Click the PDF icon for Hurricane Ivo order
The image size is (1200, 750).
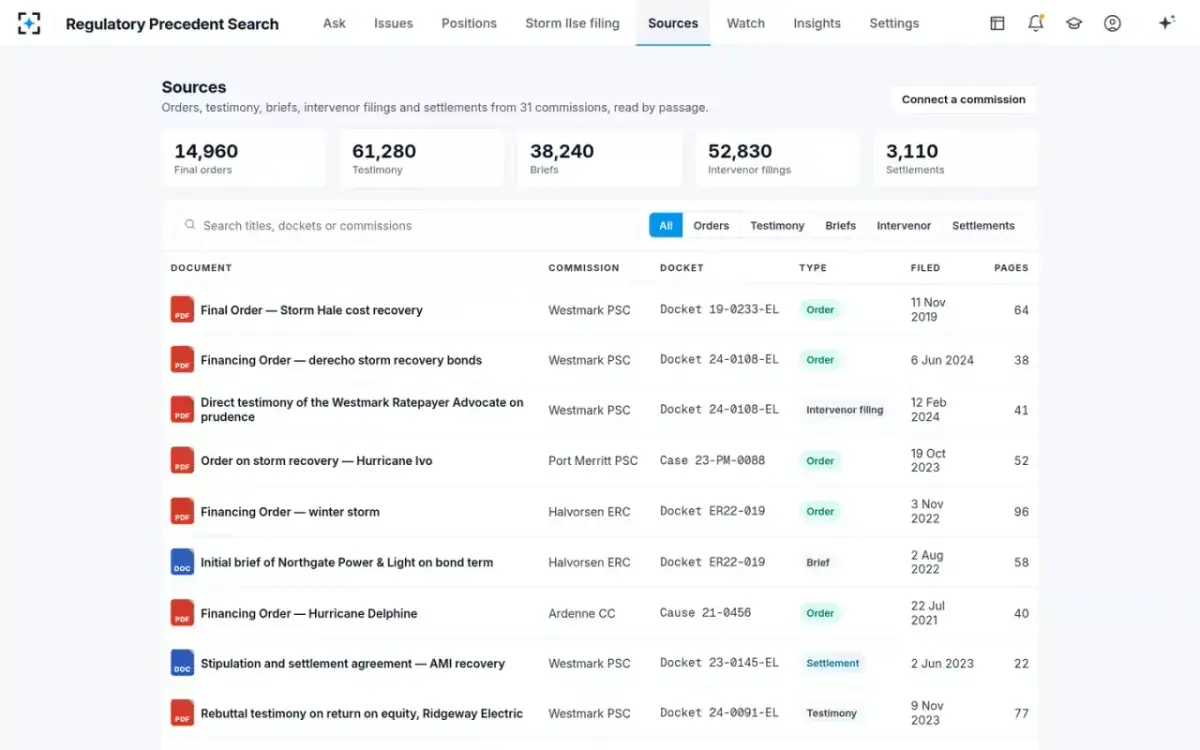pos(182,461)
